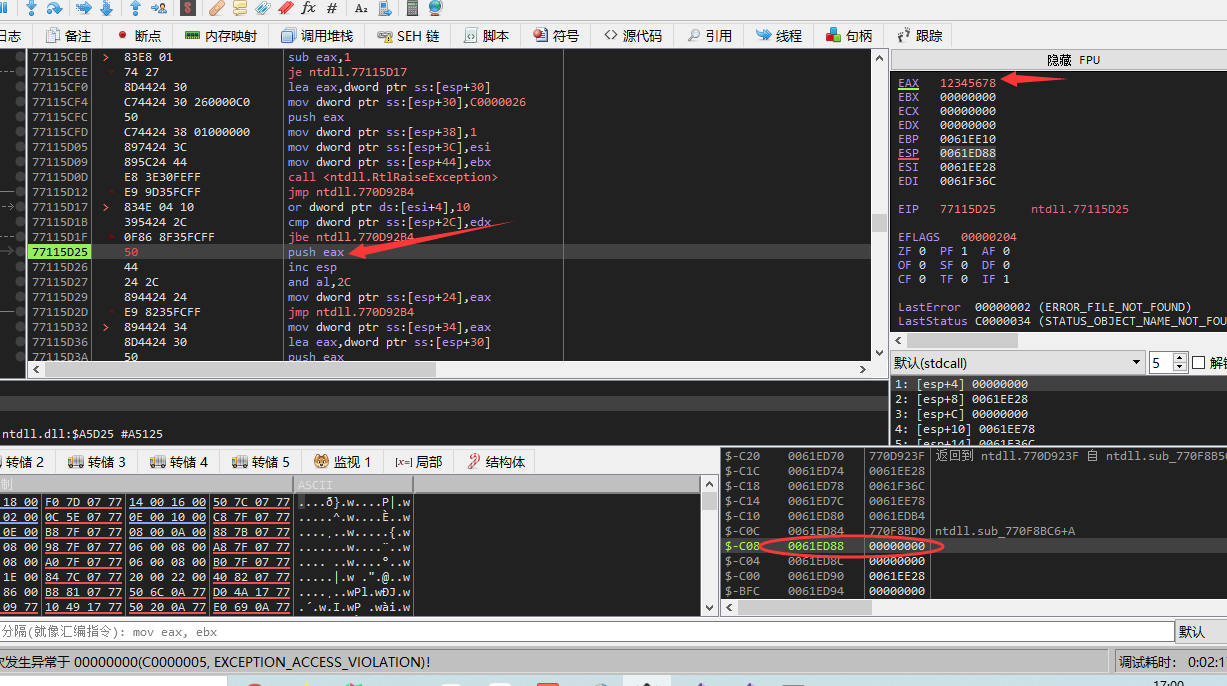Click the Trace Into toolbar icon

click(84, 8)
